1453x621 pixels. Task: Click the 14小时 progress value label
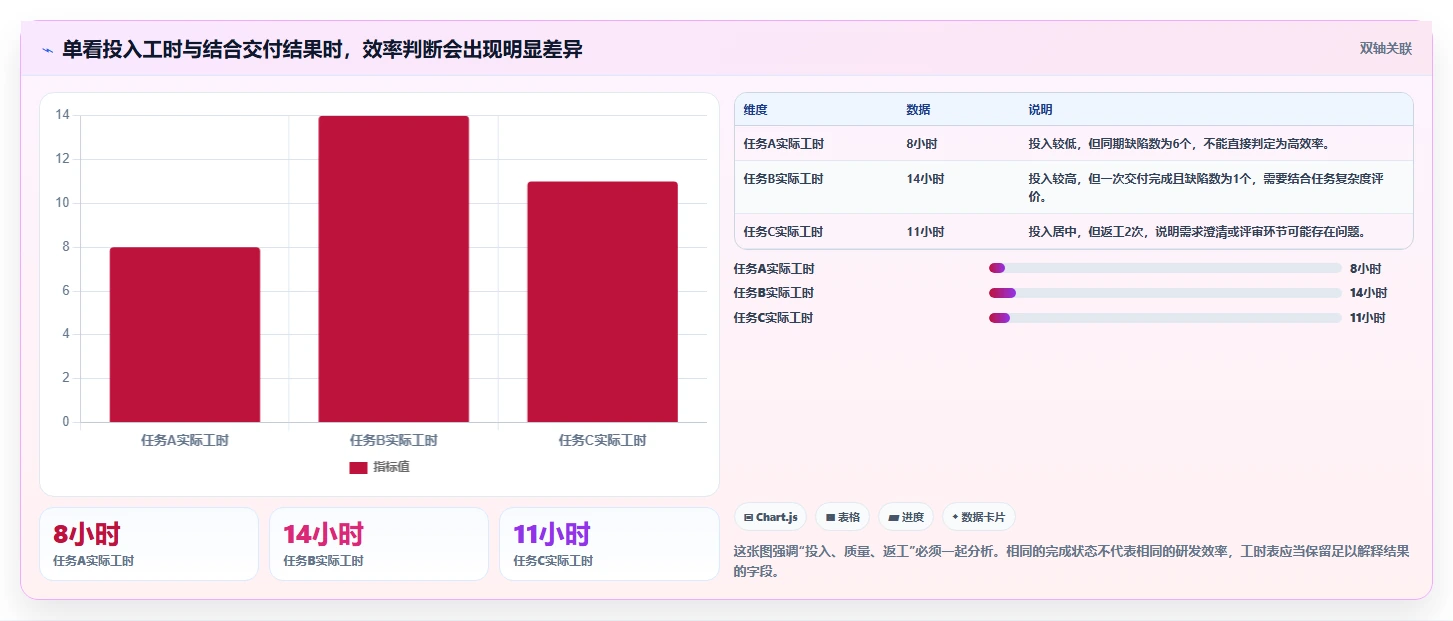(x=1368, y=293)
